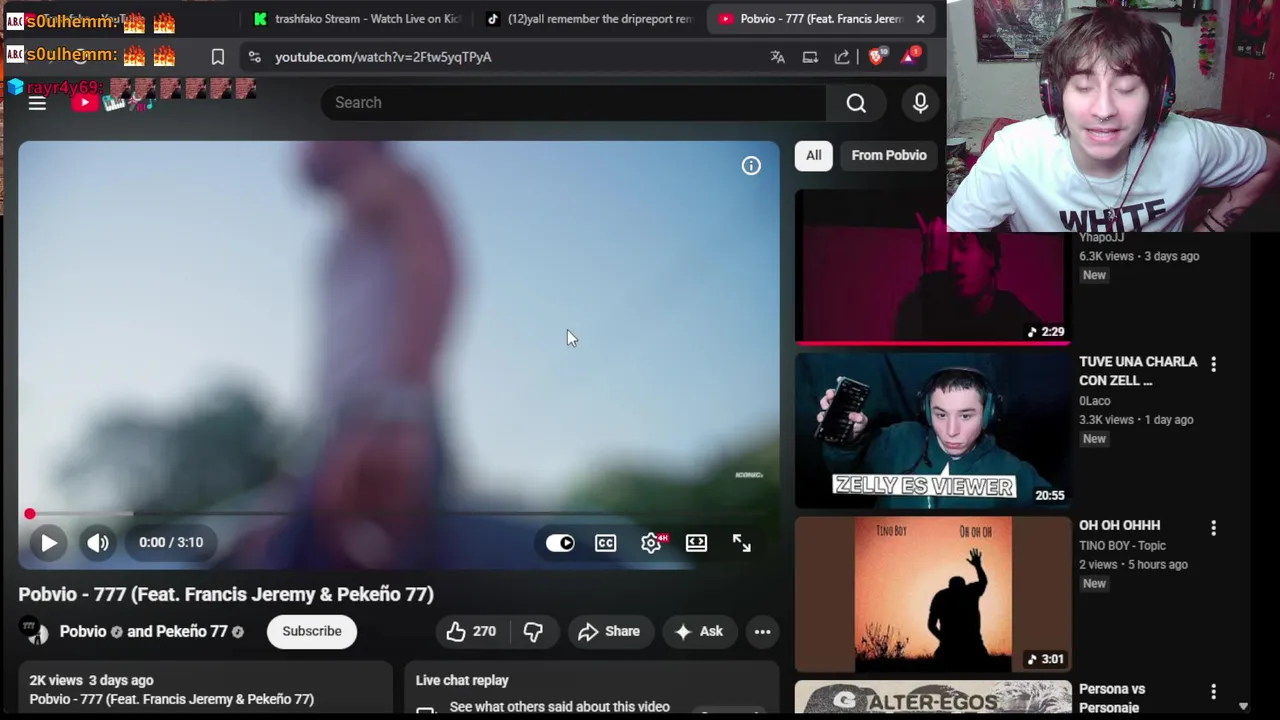Image resolution: width=1280 pixels, height=720 pixels.
Task: Open the YouTube hamburger guide menu
Action: (37, 102)
